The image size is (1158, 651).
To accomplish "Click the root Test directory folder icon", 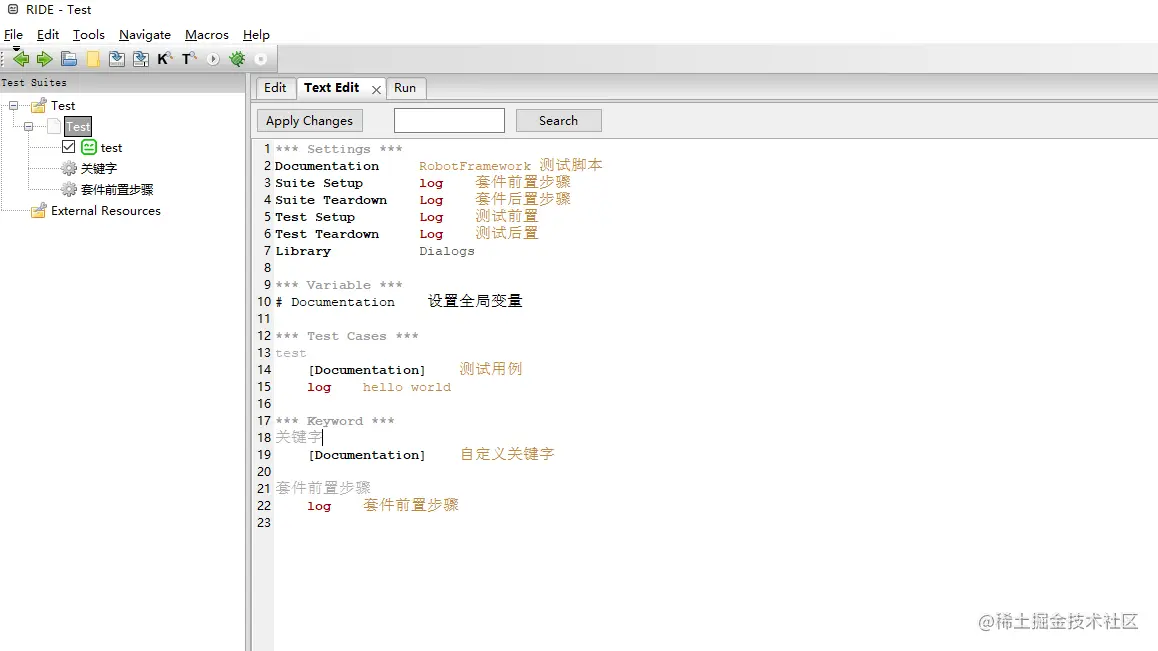I will pyautogui.click(x=38, y=106).
